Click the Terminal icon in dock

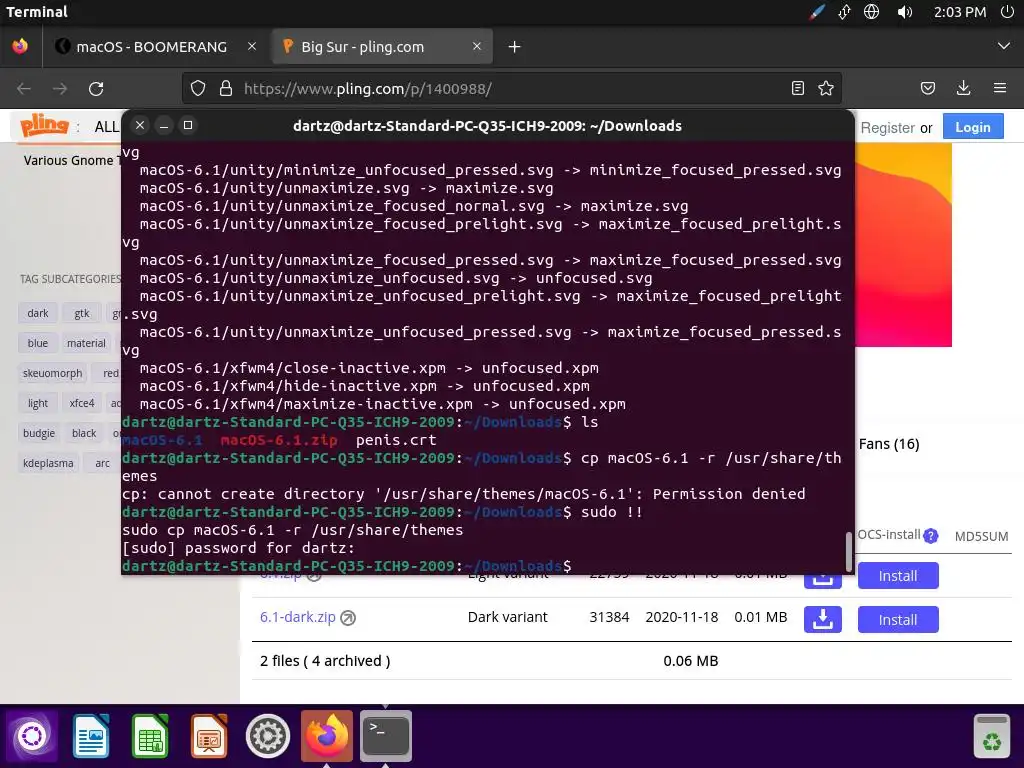tap(386, 736)
